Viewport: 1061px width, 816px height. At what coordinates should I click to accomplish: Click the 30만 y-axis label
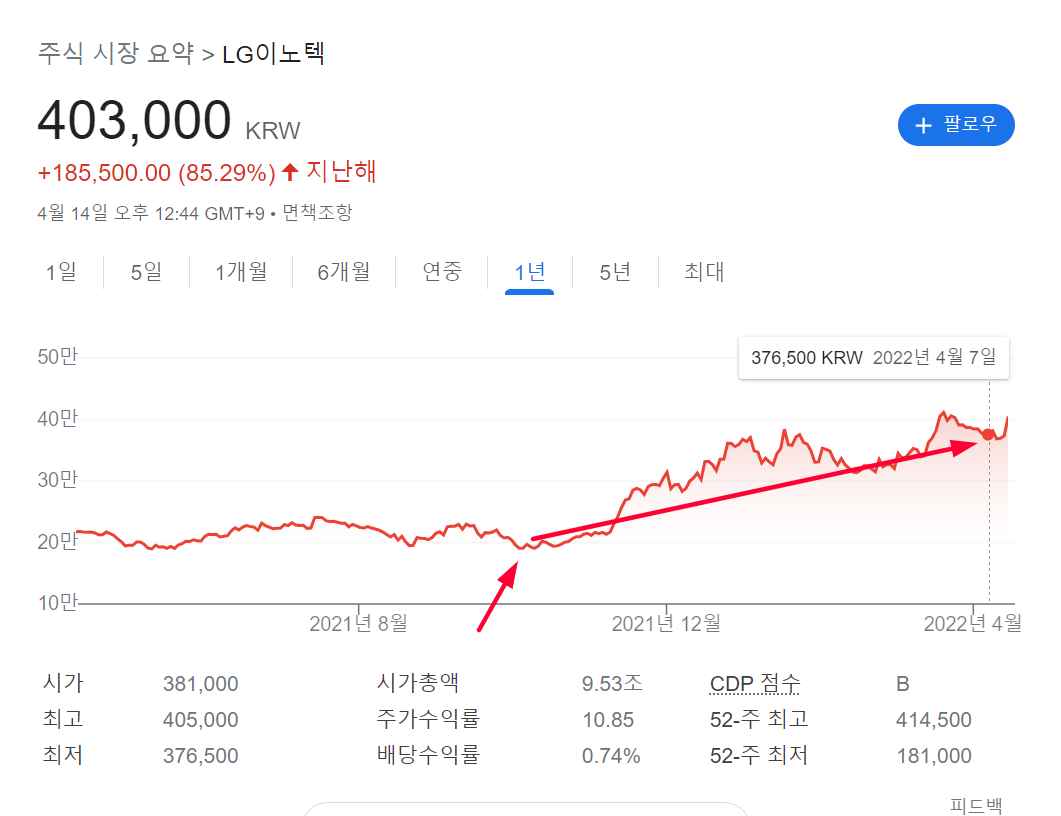click(58, 480)
